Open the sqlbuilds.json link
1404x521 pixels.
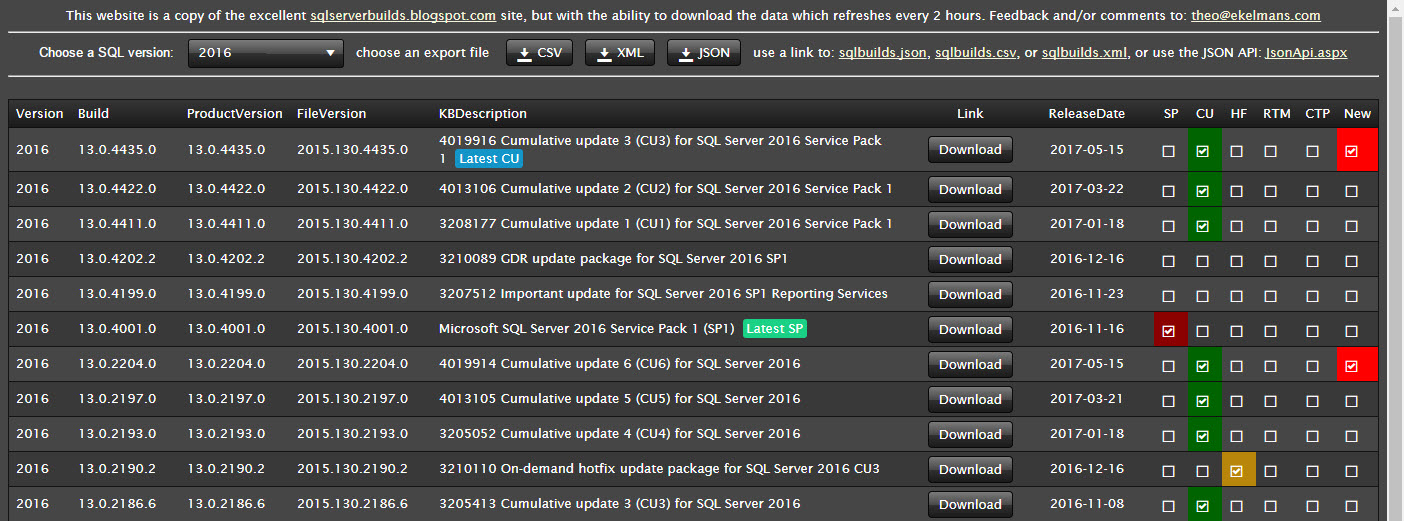883,53
